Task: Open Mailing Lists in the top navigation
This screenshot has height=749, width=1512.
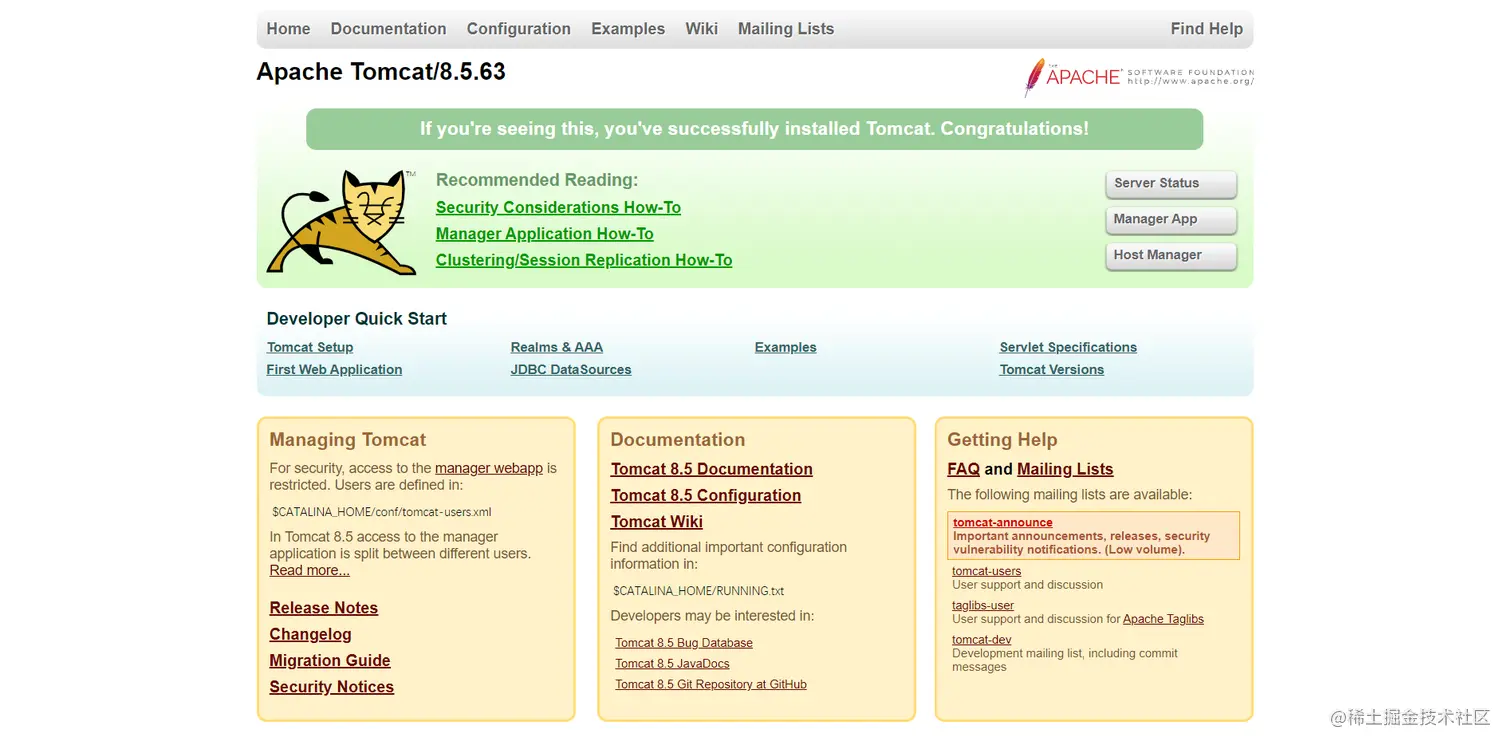Action: tap(786, 29)
